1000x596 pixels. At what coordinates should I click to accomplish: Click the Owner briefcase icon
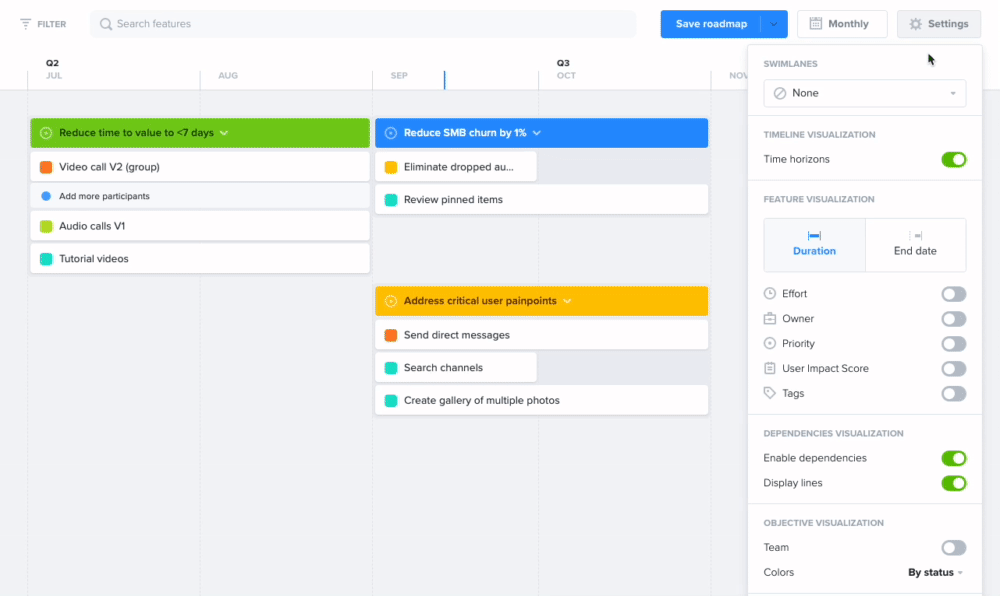pos(770,318)
